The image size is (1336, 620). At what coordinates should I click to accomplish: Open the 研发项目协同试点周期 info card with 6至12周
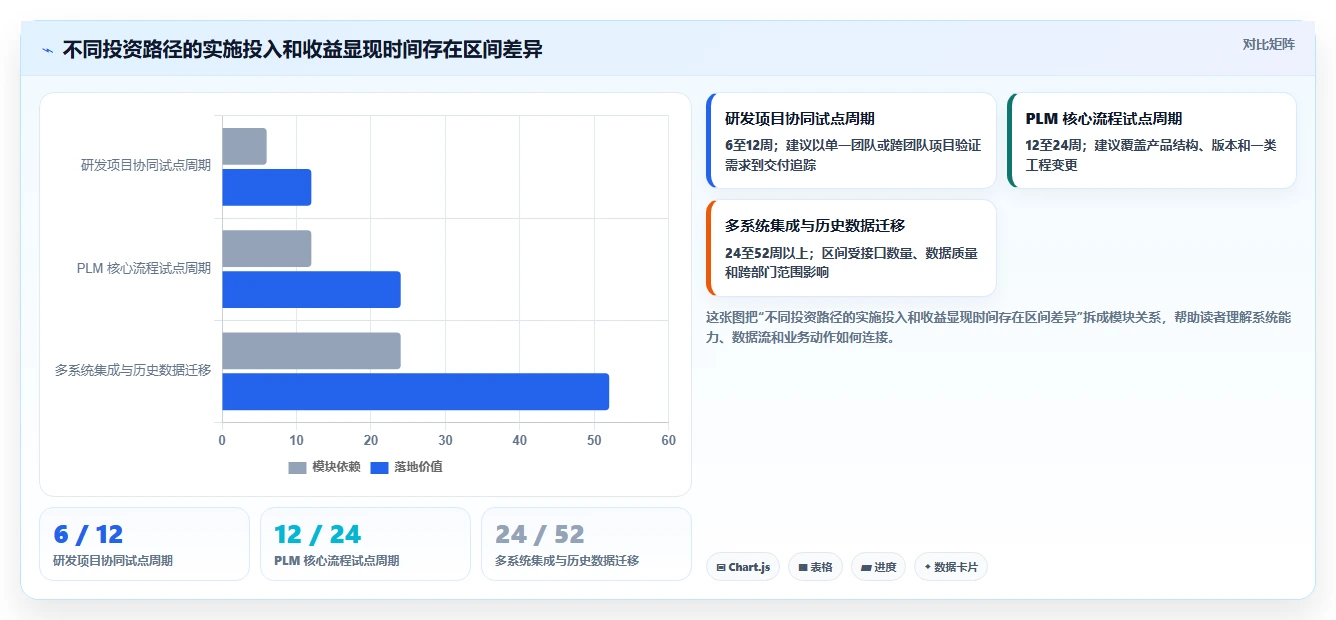[851, 140]
